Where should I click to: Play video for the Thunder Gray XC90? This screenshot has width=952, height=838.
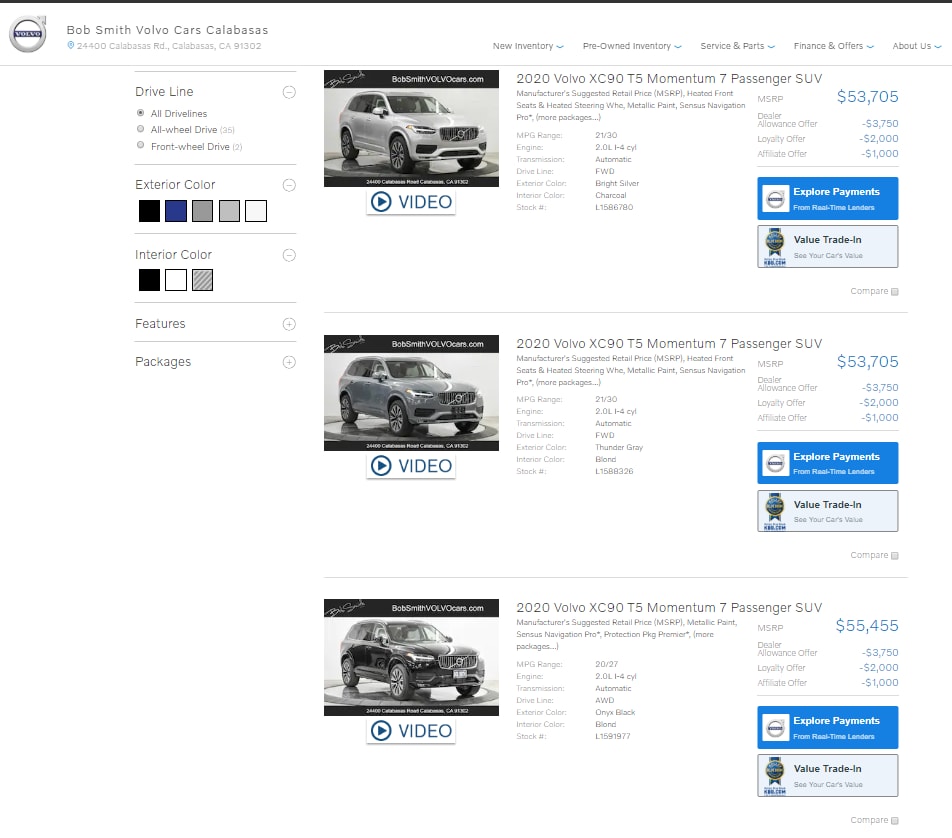[x=411, y=466]
